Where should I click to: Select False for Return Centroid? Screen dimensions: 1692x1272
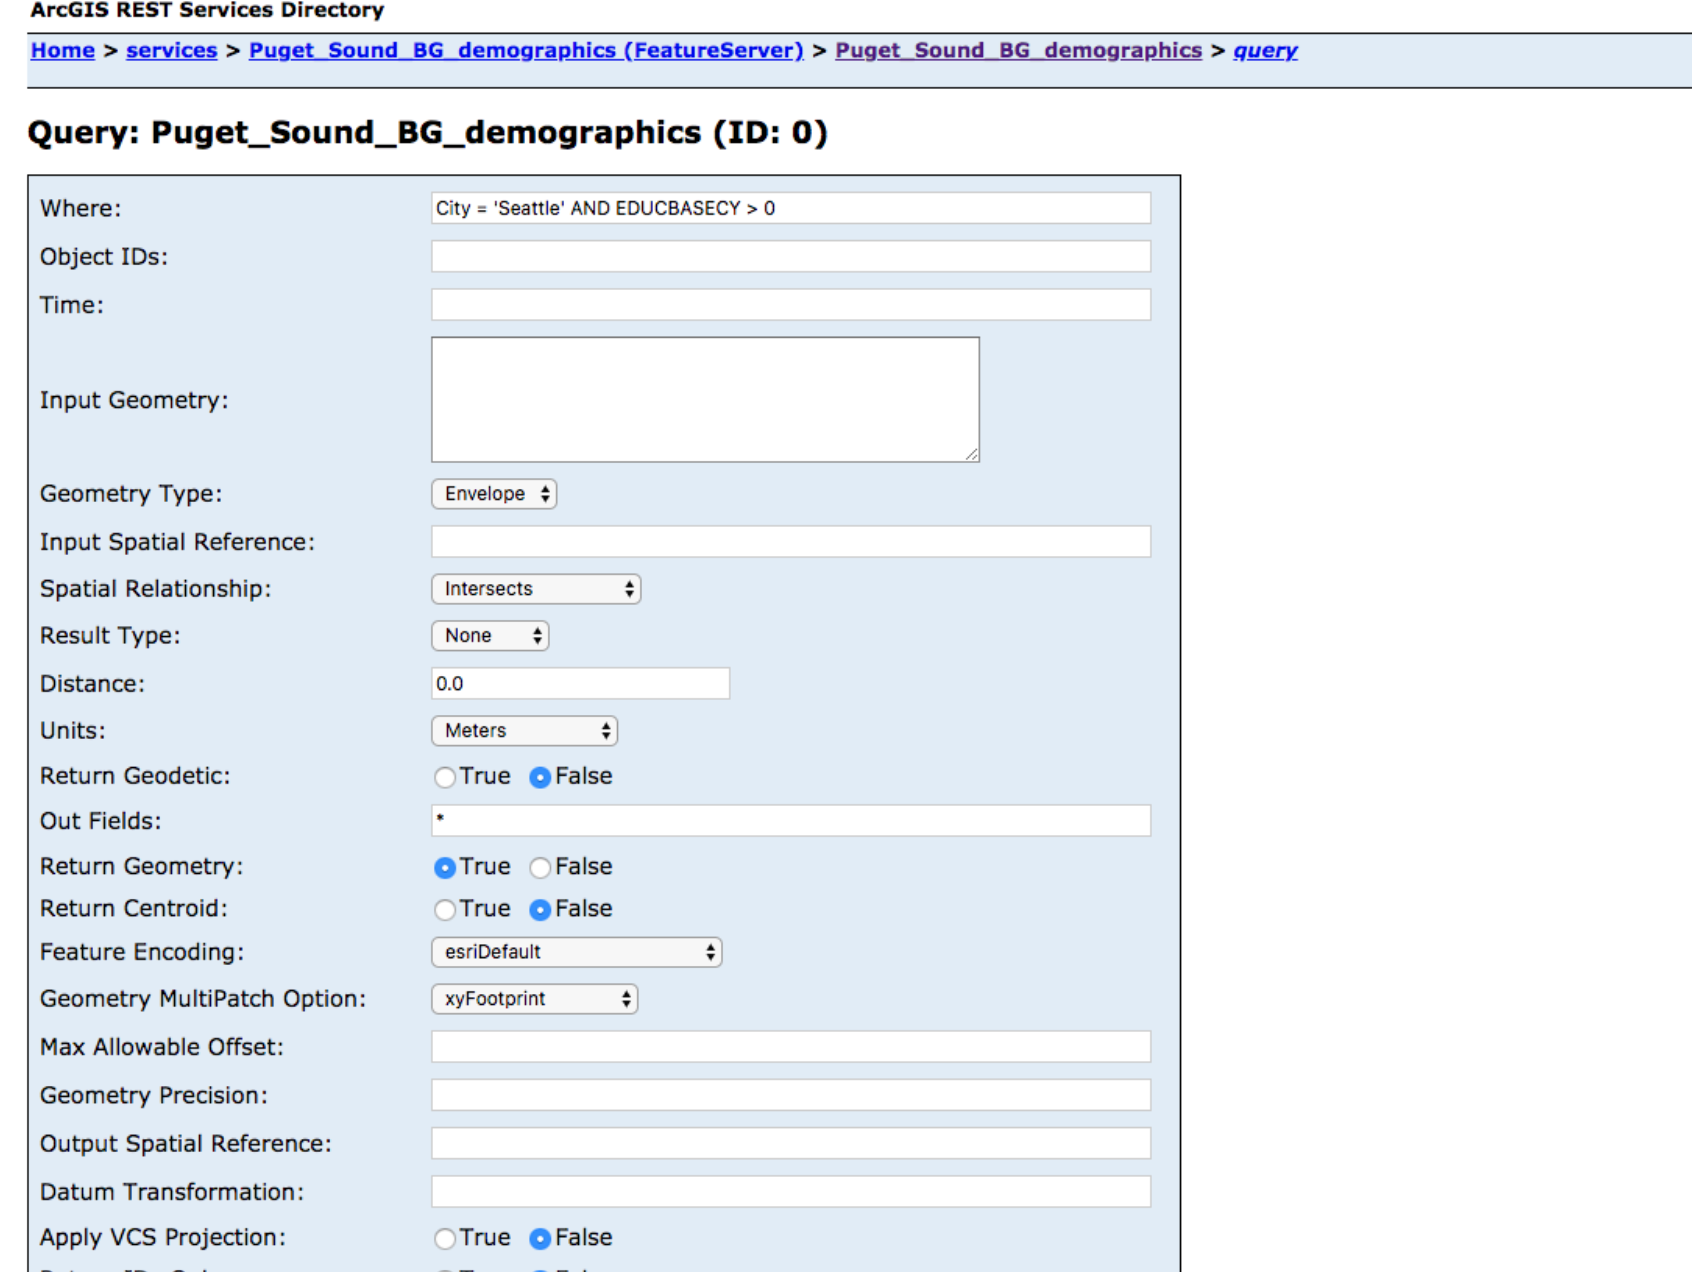coord(540,909)
